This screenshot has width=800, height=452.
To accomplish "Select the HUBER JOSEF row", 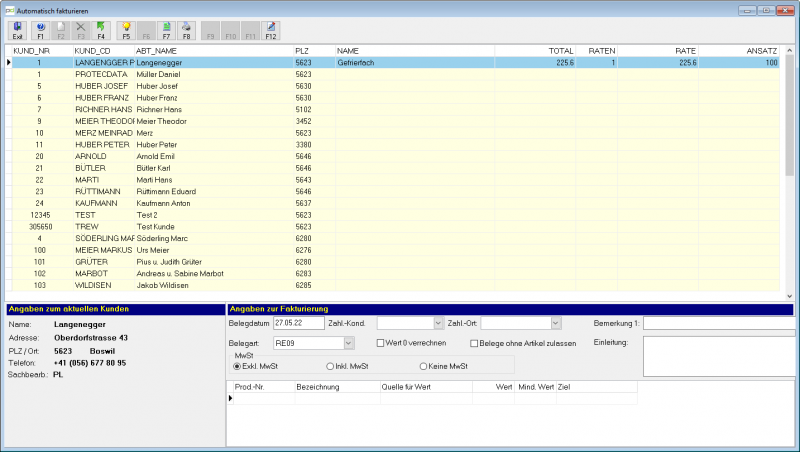I will tap(395, 86).
